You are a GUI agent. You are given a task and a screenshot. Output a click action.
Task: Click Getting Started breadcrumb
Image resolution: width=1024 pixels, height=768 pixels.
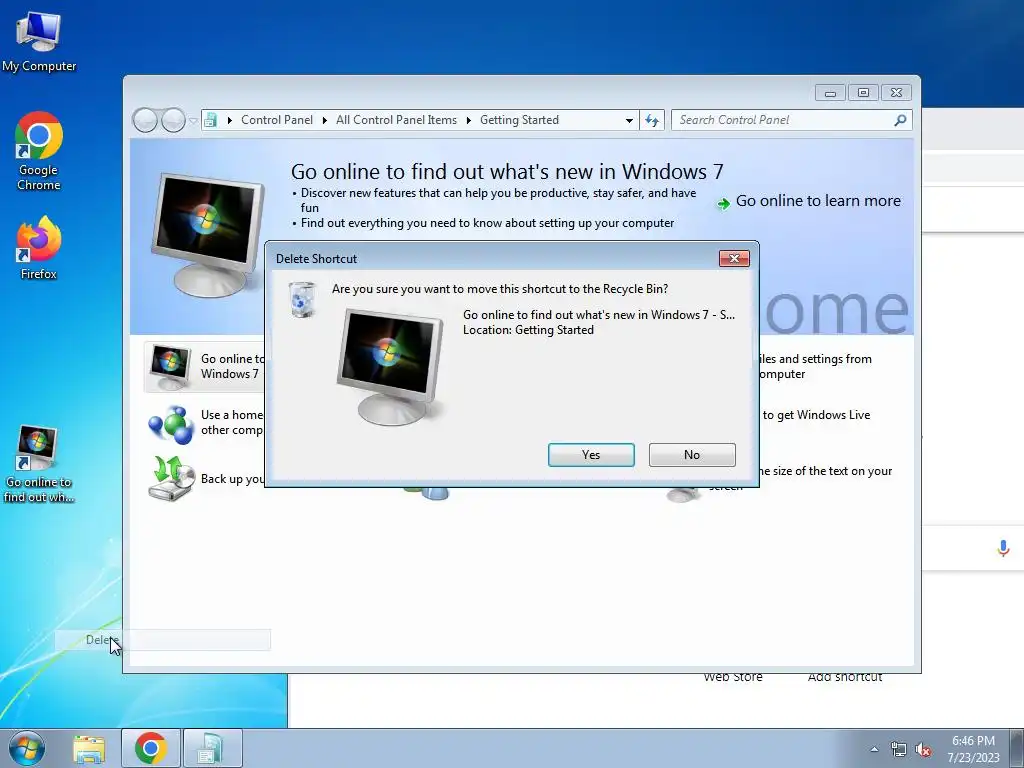tap(519, 120)
